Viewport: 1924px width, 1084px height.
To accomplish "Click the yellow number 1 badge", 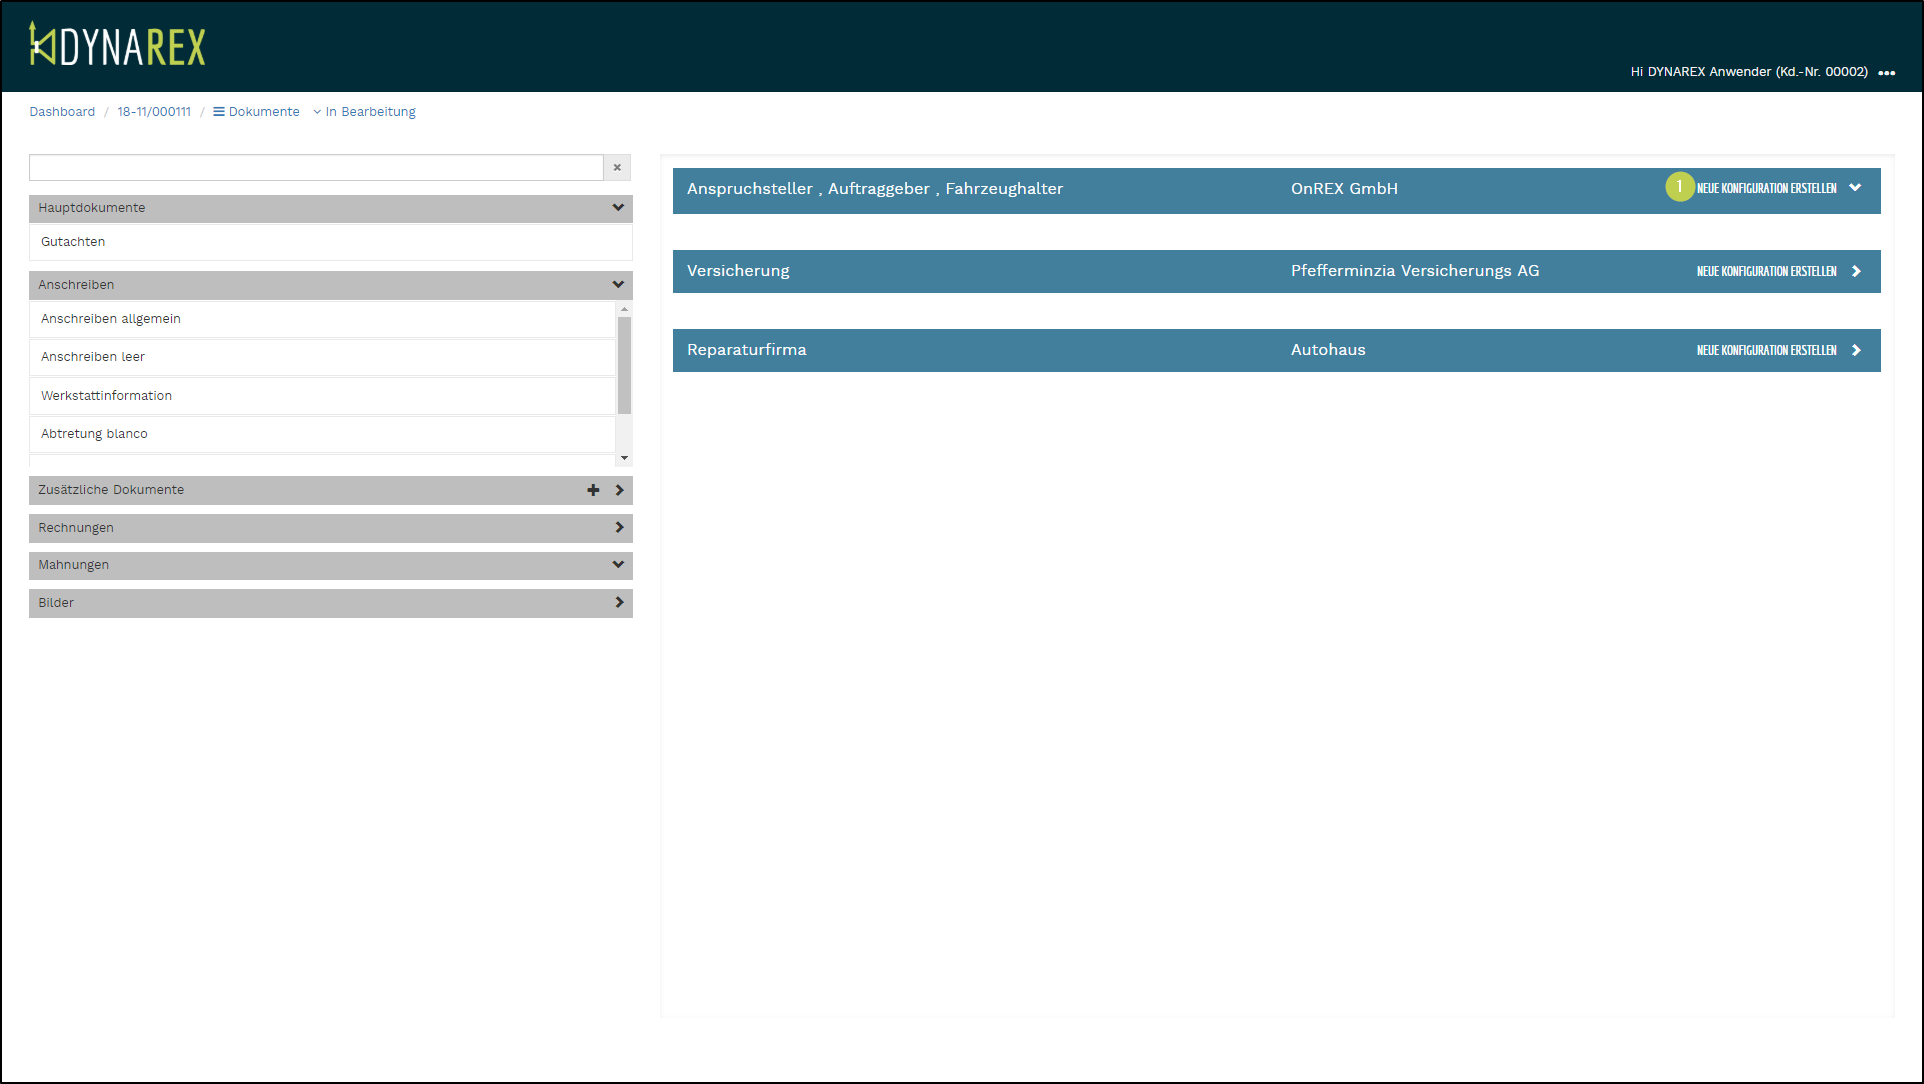I will [1679, 187].
